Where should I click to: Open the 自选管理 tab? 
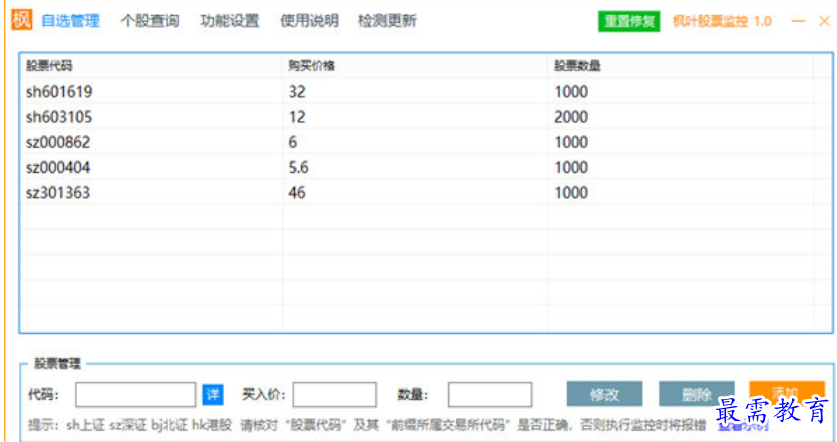[70, 21]
